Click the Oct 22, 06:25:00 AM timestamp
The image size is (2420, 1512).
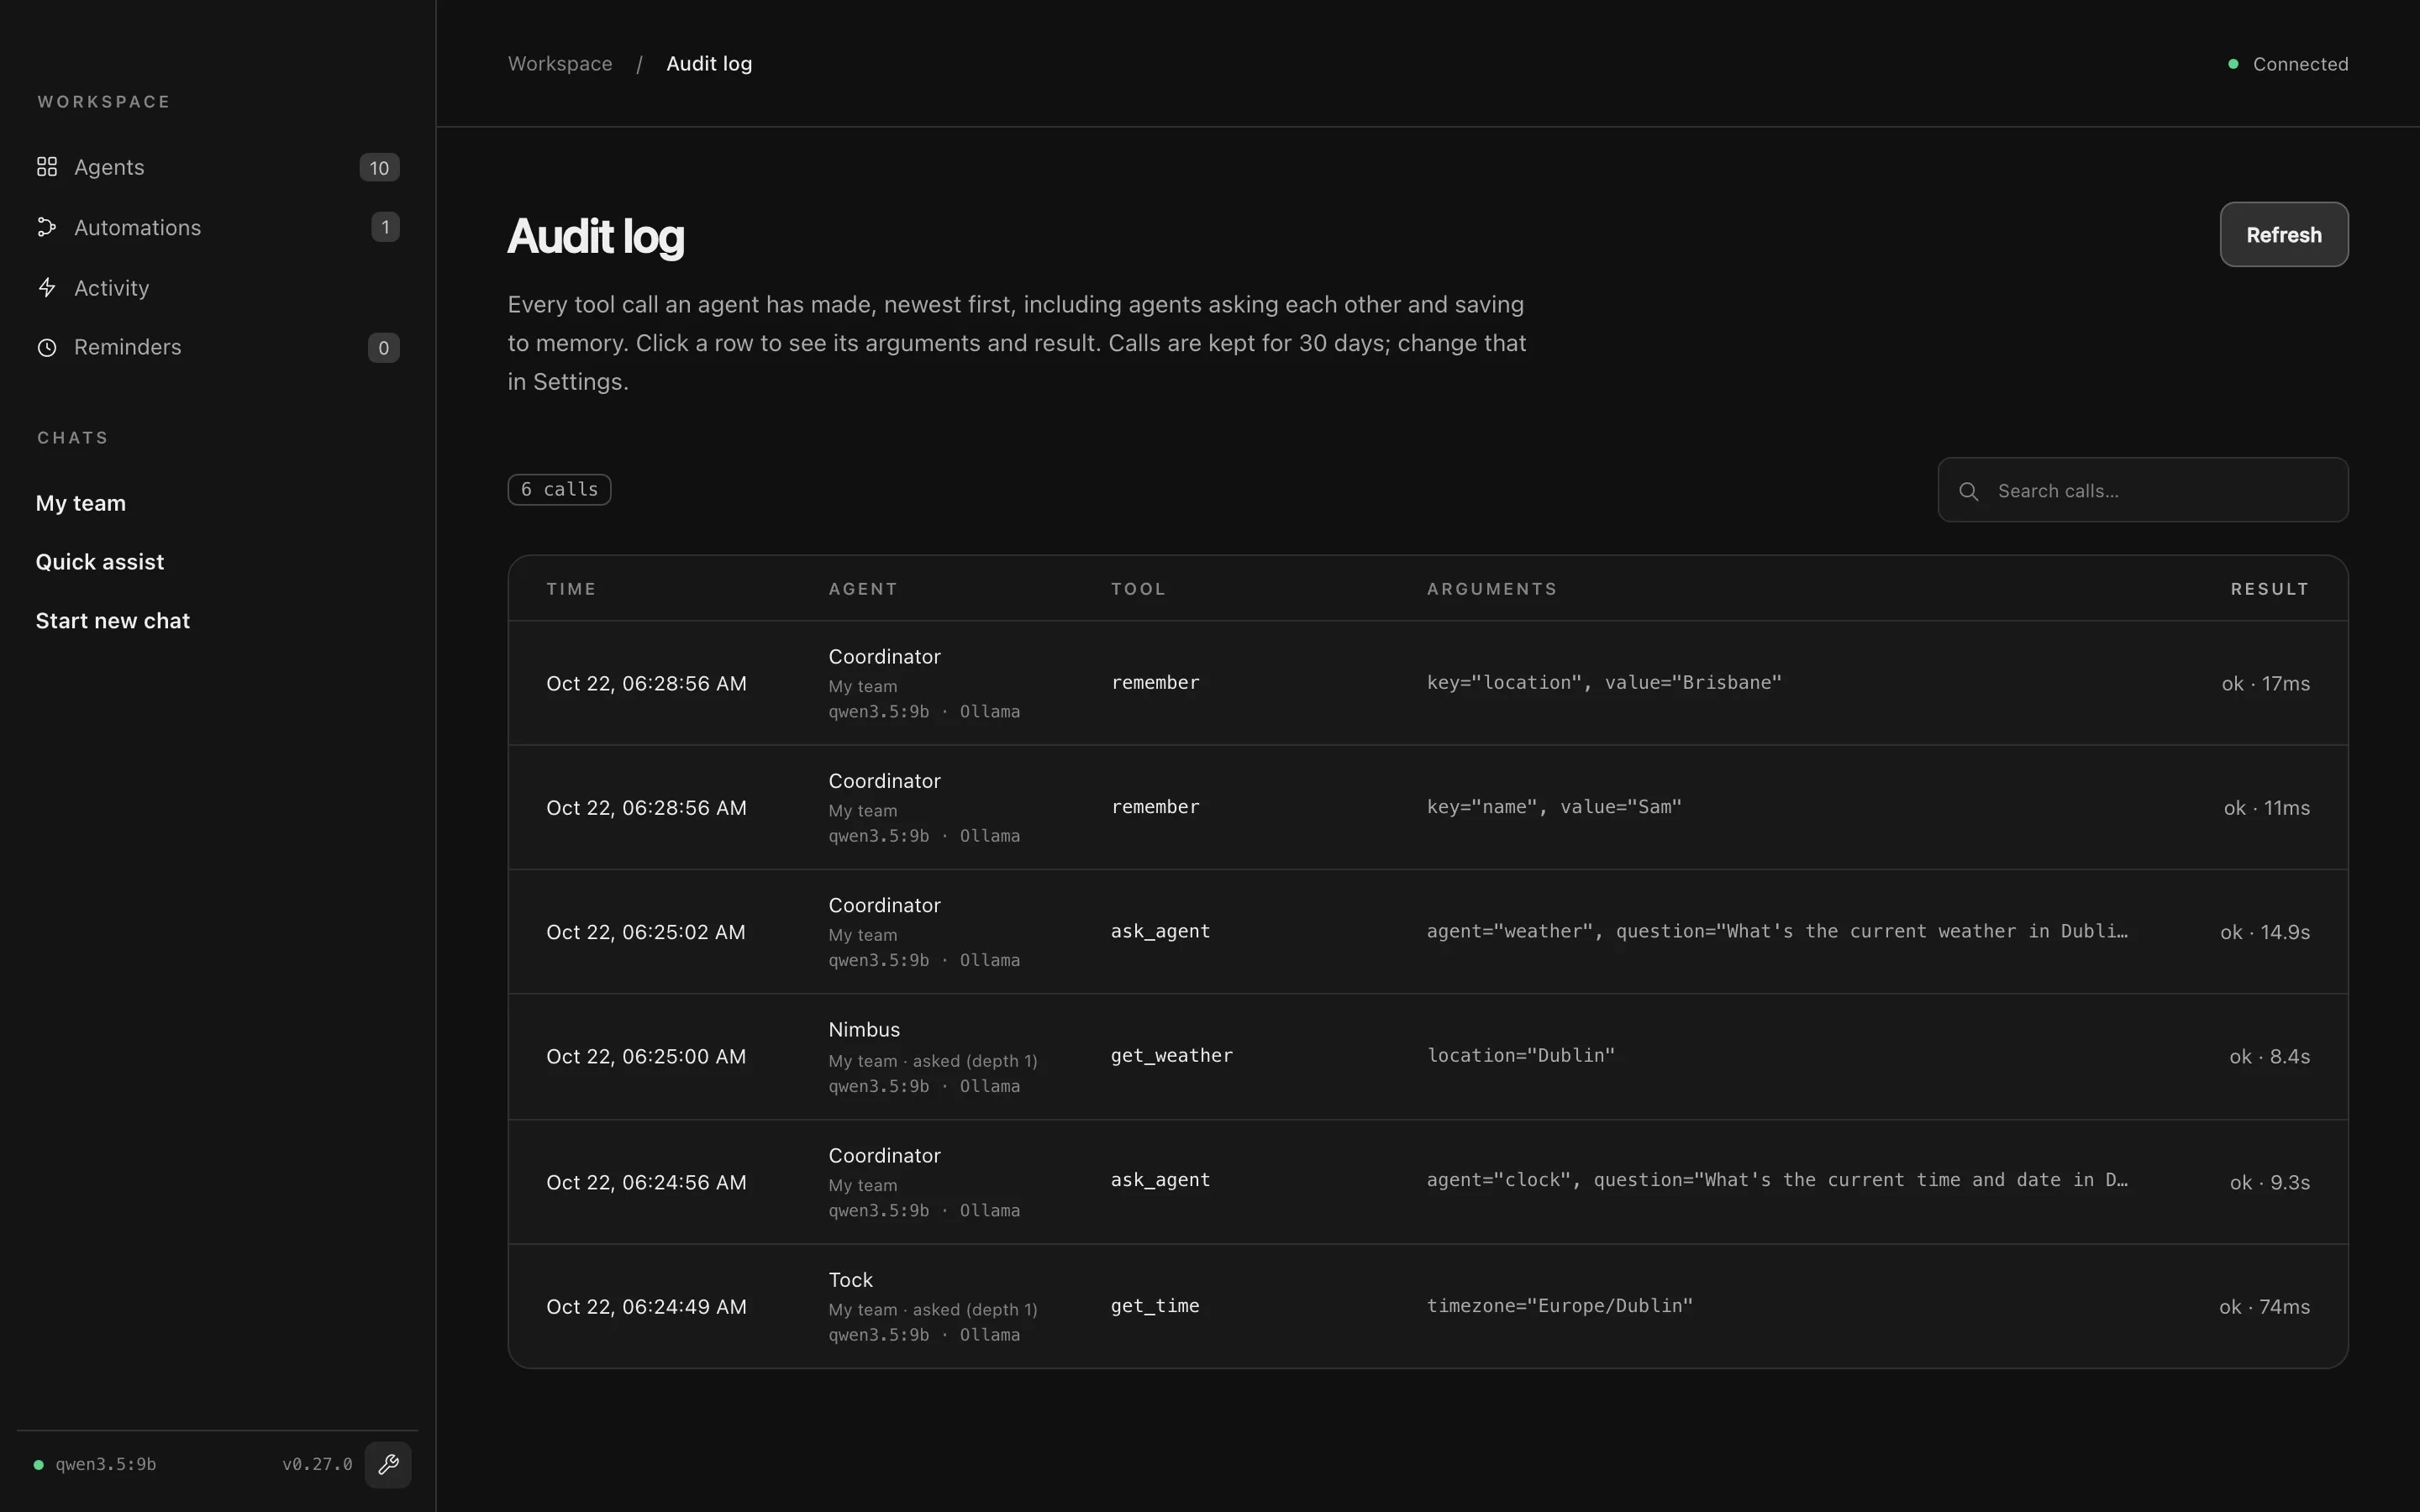click(x=646, y=1056)
